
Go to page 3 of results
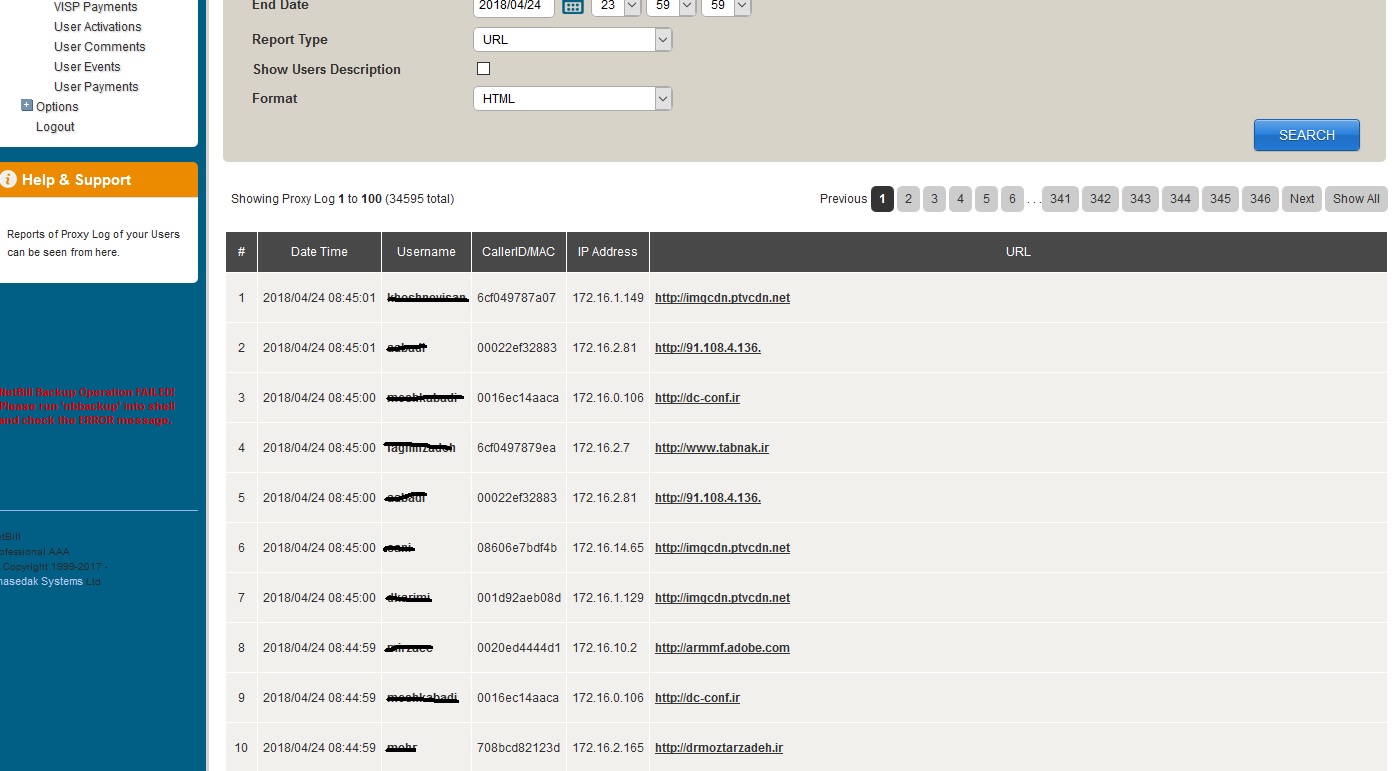934,199
